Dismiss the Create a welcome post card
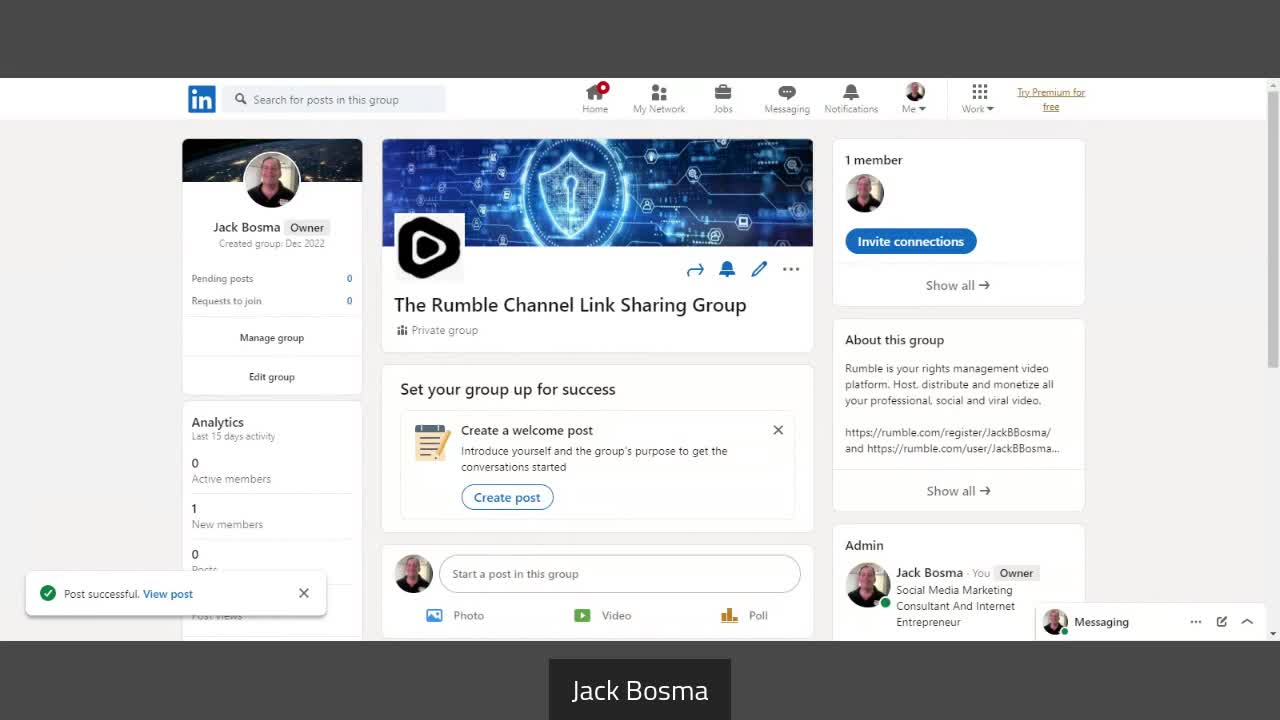The height and width of the screenshot is (720, 1280). click(778, 430)
